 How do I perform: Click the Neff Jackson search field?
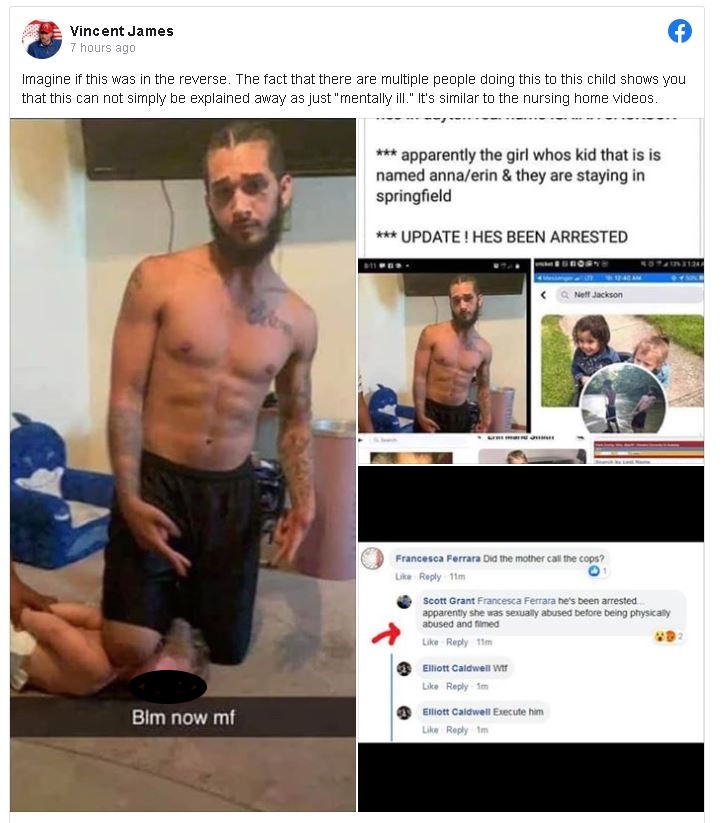[628, 295]
